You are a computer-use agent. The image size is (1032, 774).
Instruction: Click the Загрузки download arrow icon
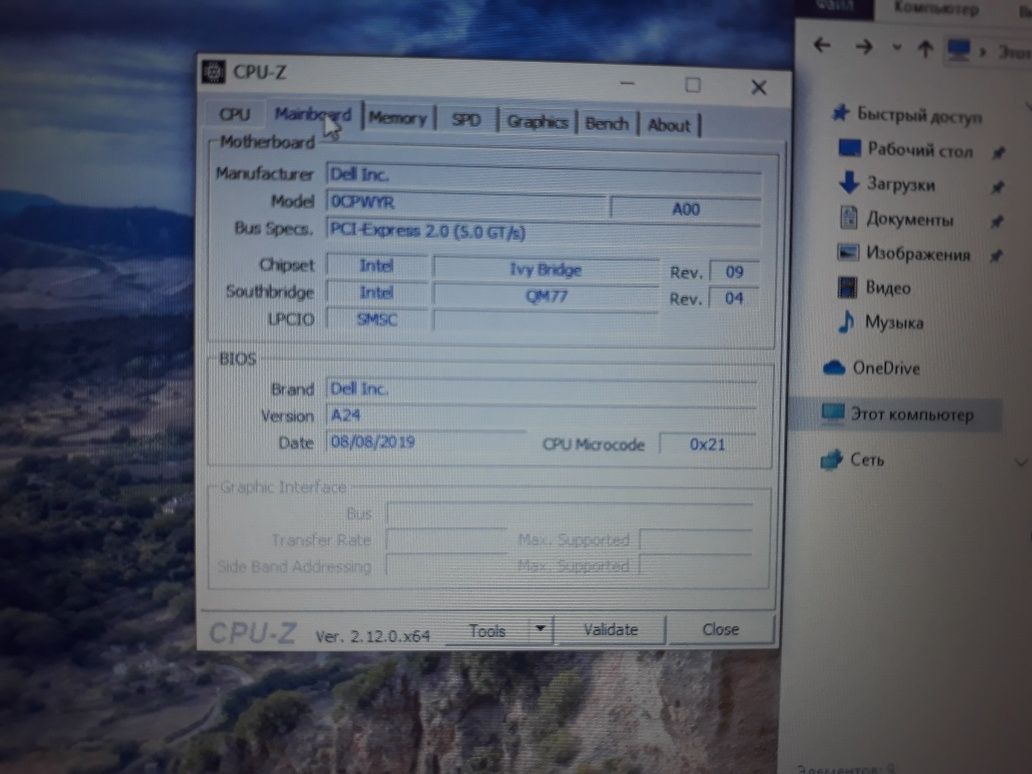pos(849,182)
